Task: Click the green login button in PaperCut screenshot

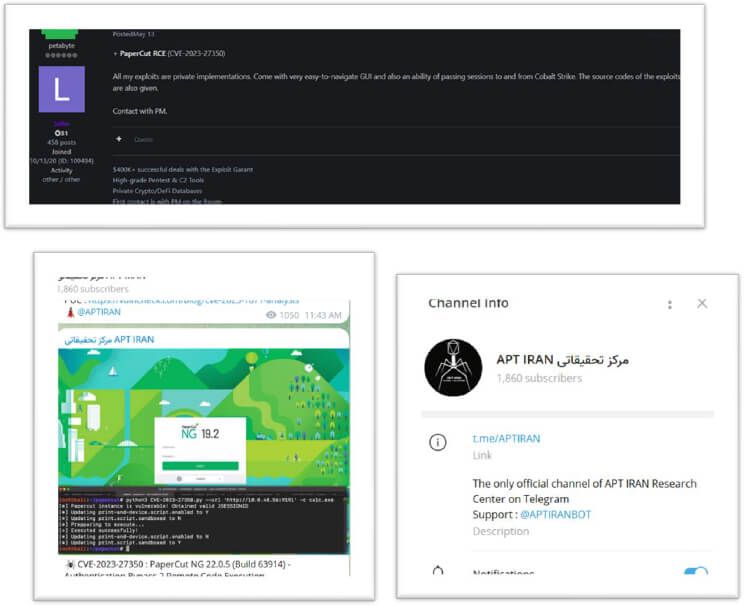Action: pos(200,466)
